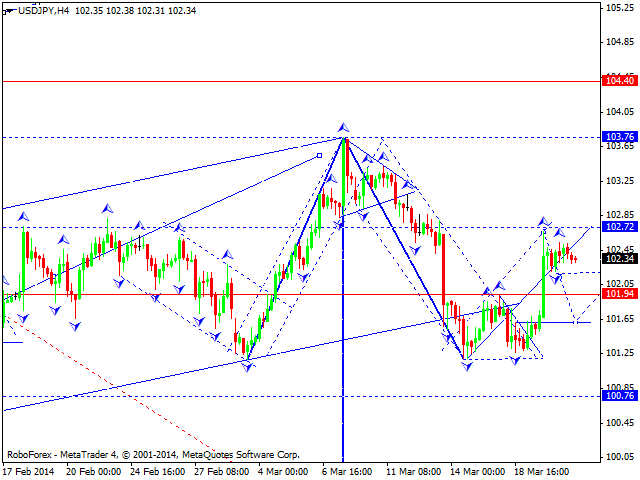Click the fractal arrow below the 4 Mar low
The height and width of the screenshot is (480, 640).
coord(246,366)
